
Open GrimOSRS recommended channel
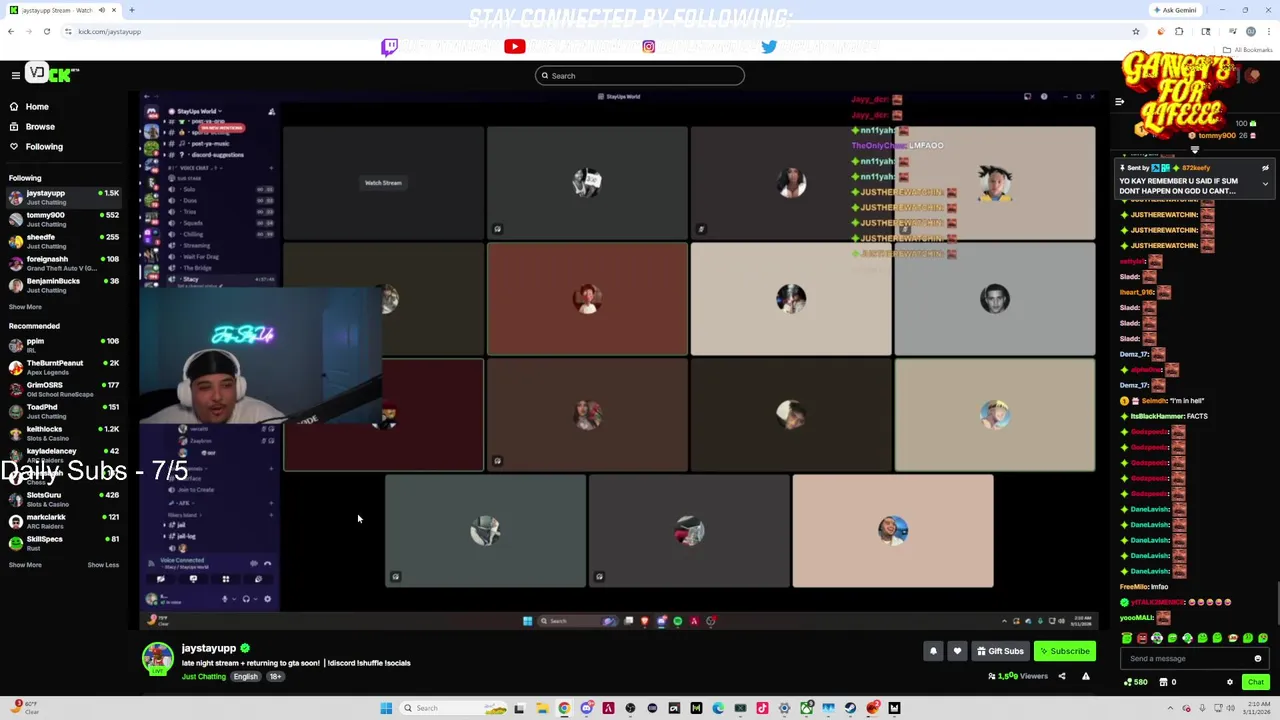62,389
